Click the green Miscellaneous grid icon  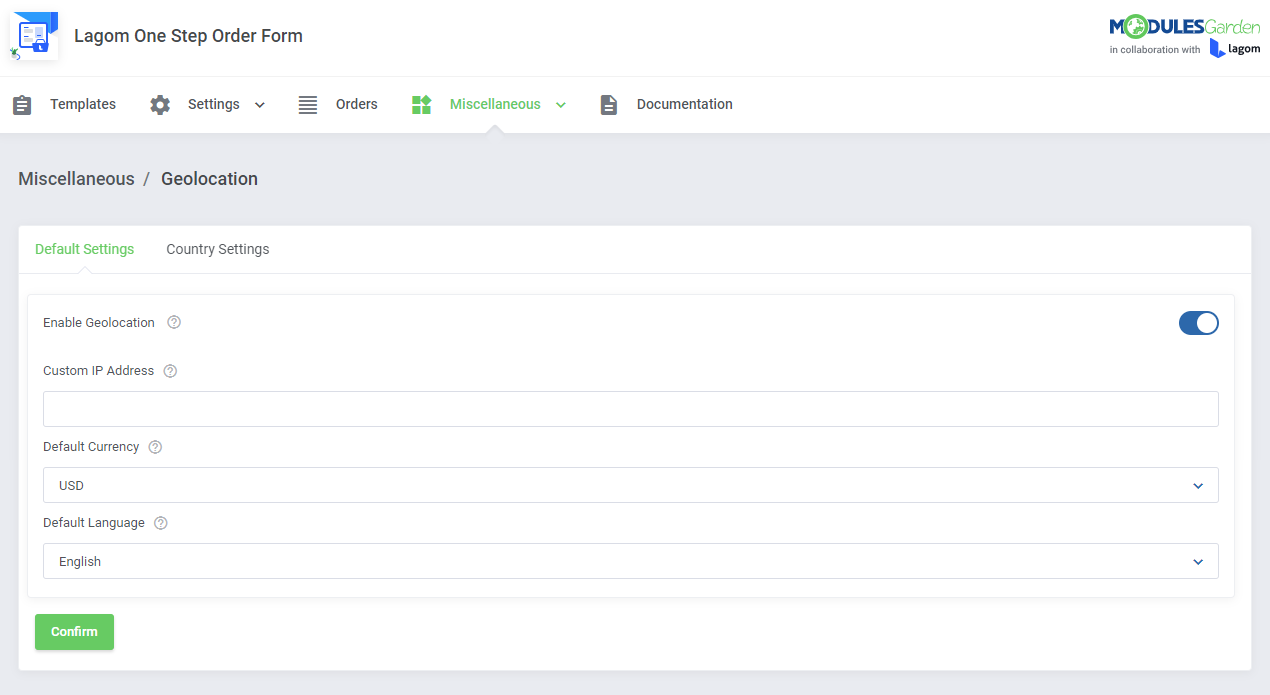tap(421, 104)
